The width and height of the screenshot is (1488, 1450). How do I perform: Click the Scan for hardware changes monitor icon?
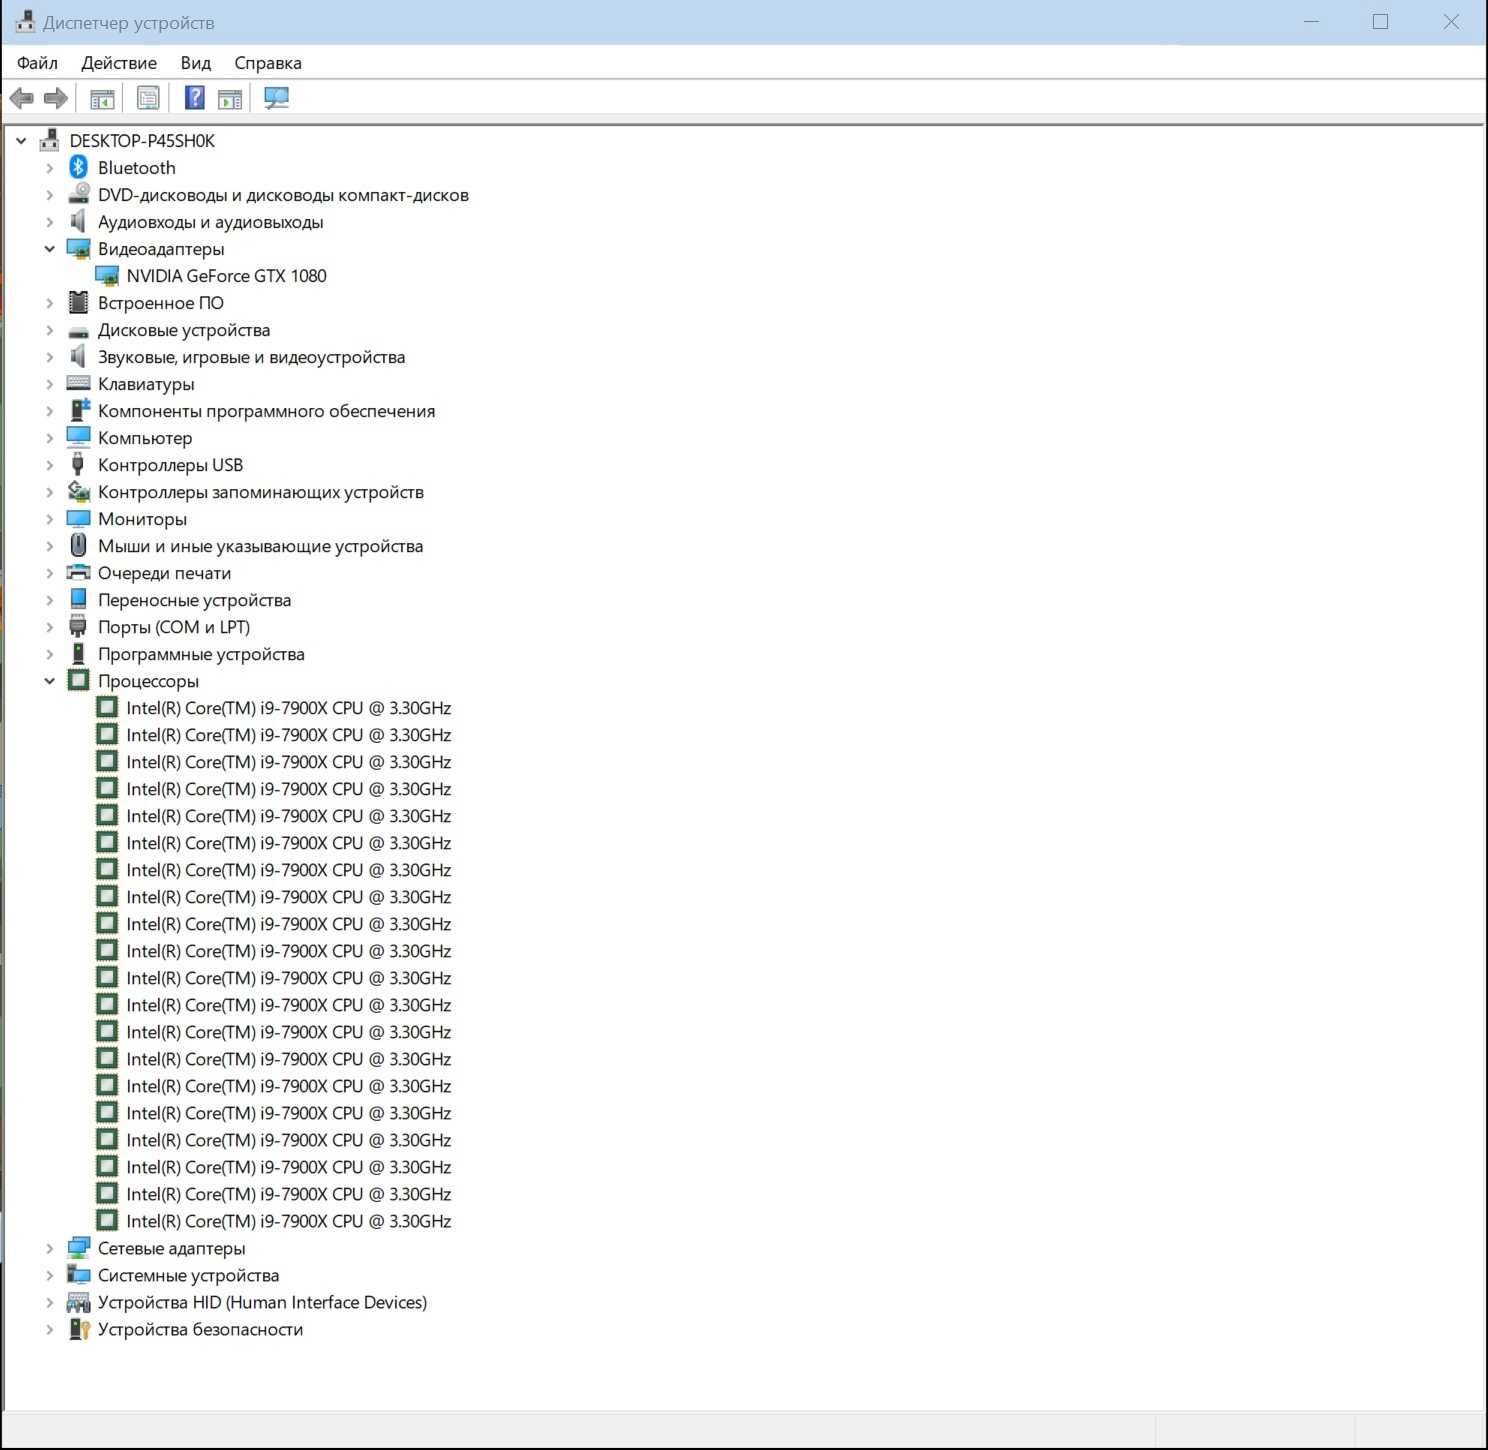click(x=276, y=98)
